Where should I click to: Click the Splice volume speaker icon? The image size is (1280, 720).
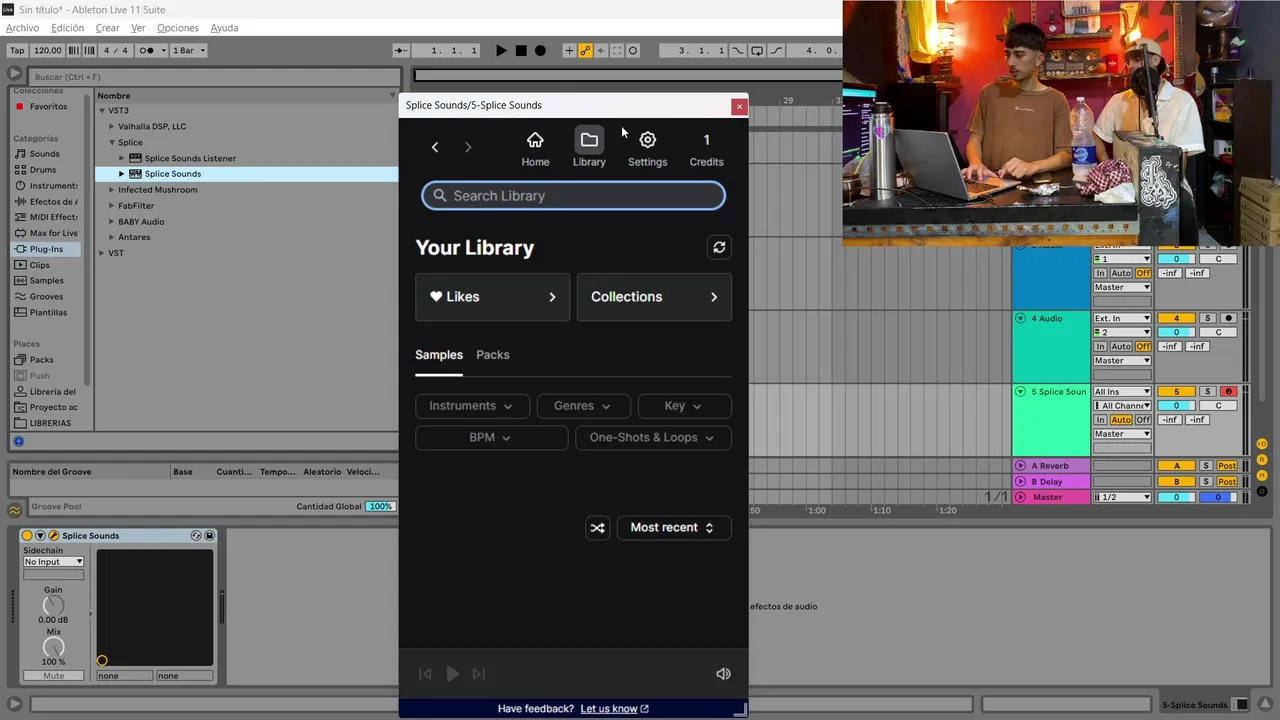[x=723, y=674]
